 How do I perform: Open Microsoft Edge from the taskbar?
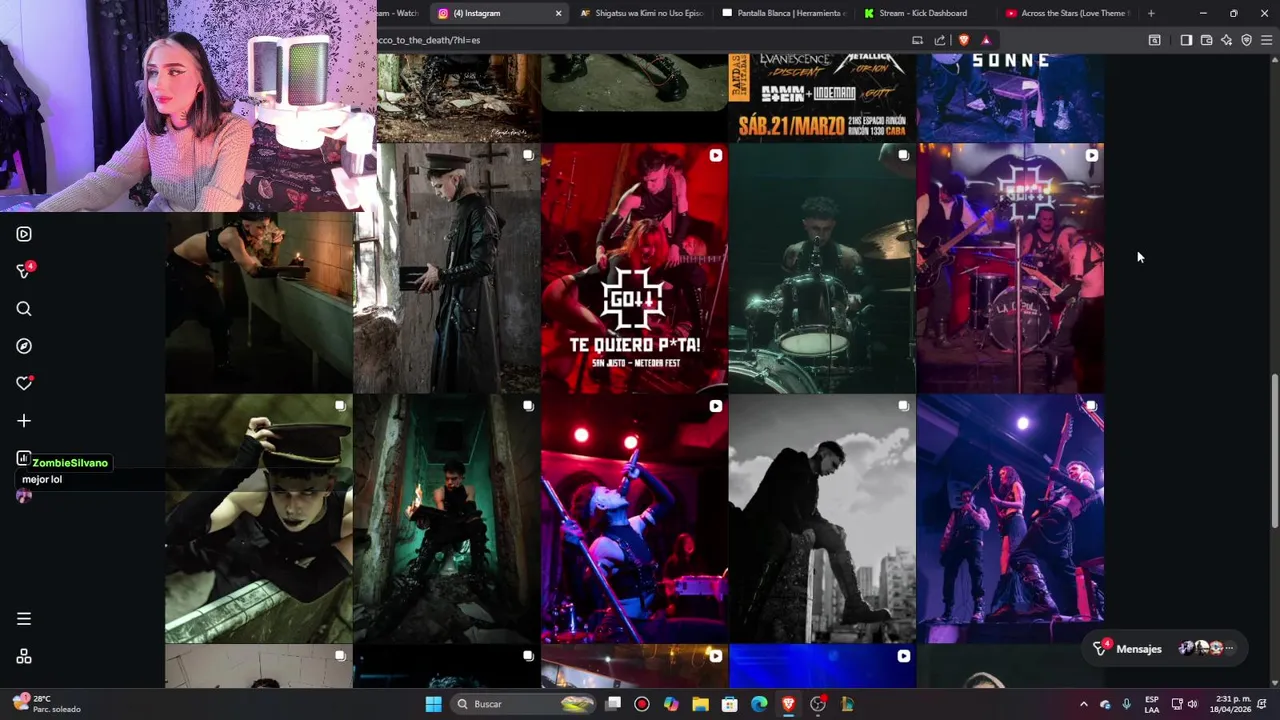coord(759,704)
